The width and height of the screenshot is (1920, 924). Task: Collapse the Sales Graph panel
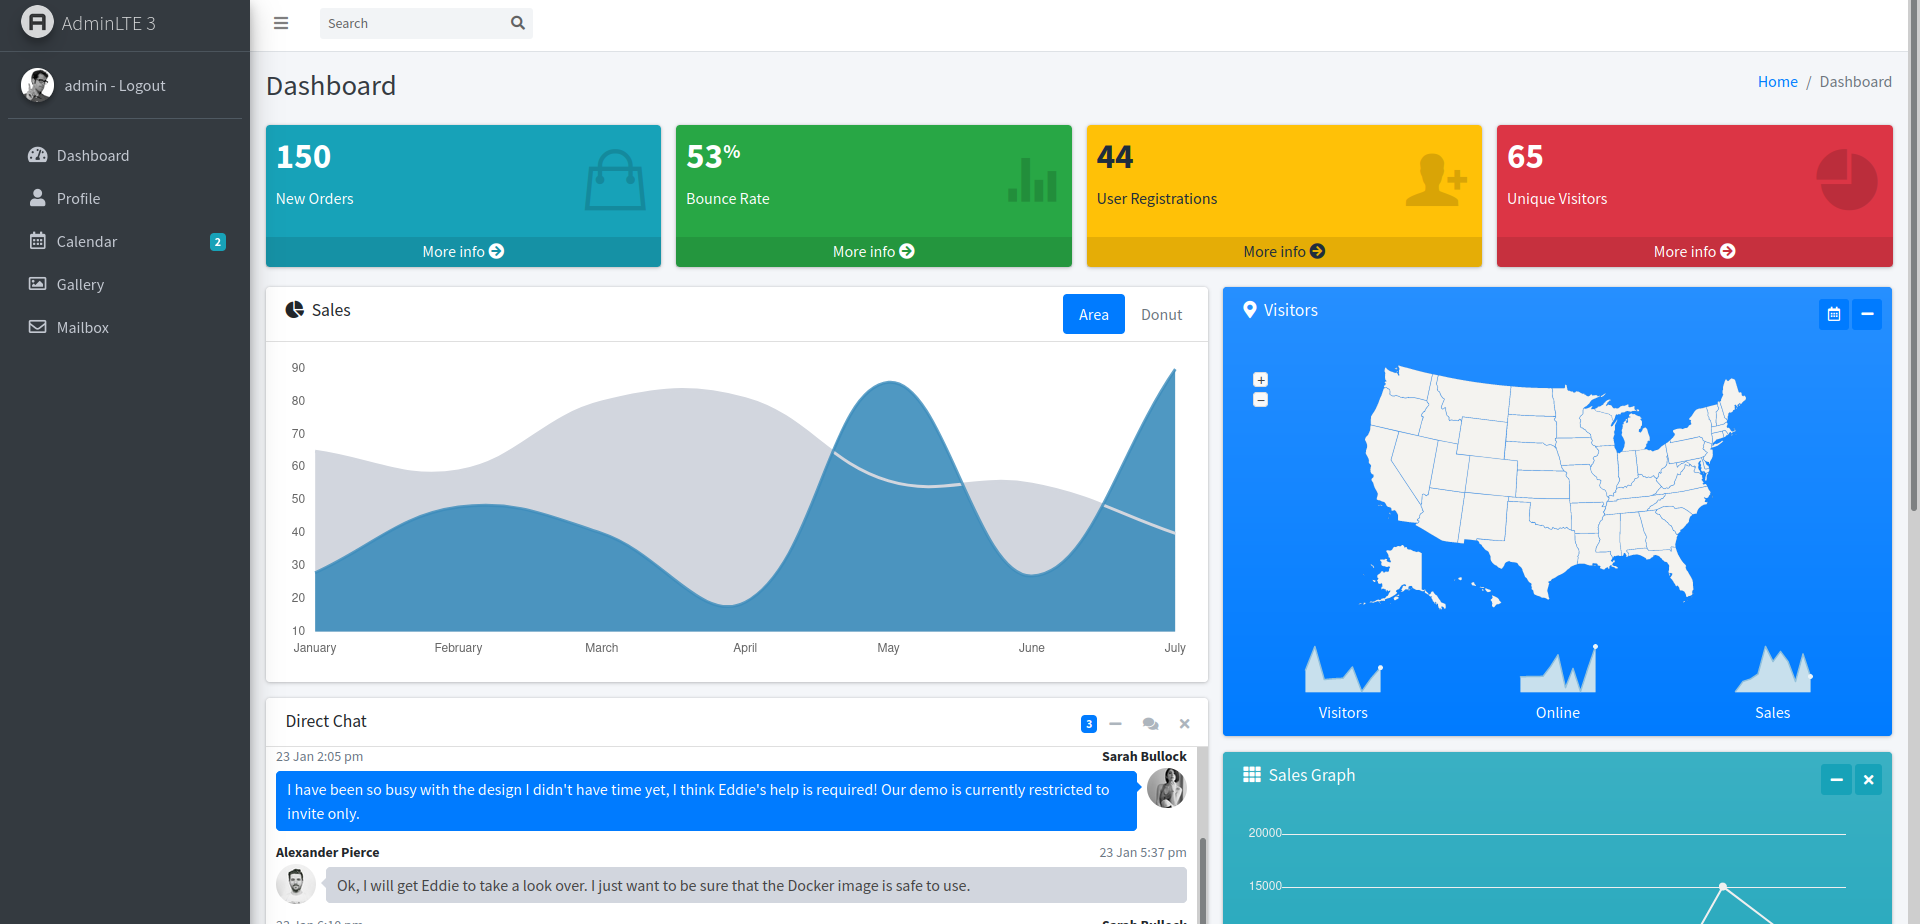(x=1836, y=778)
